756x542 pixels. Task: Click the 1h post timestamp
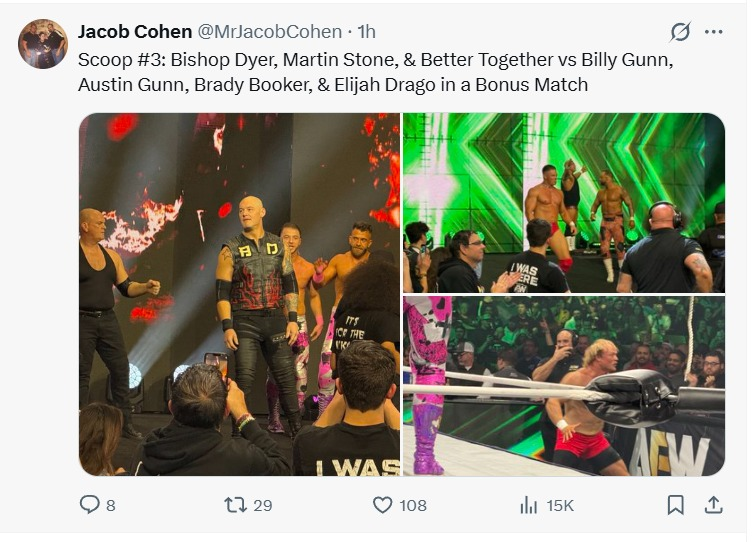(366, 32)
